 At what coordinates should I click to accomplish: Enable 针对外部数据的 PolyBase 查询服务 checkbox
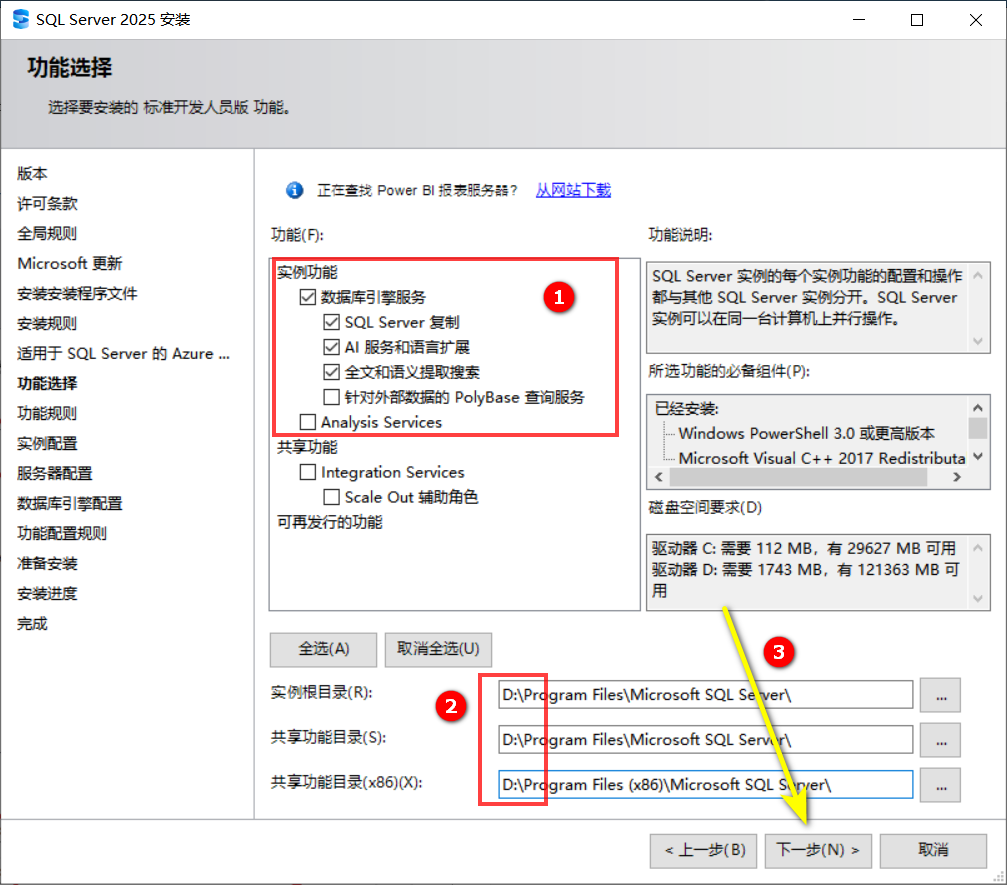click(x=331, y=397)
